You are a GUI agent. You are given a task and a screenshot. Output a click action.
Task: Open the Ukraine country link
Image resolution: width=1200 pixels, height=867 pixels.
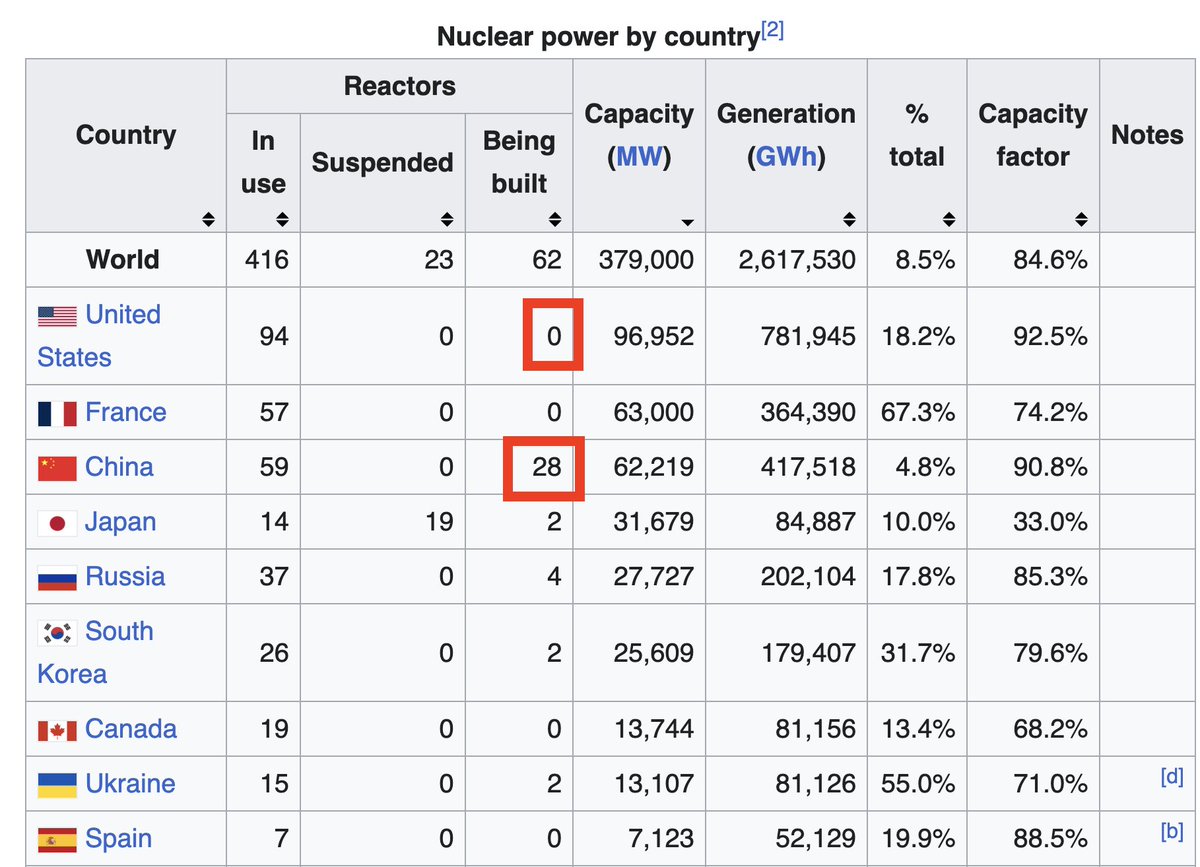coord(130,784)
